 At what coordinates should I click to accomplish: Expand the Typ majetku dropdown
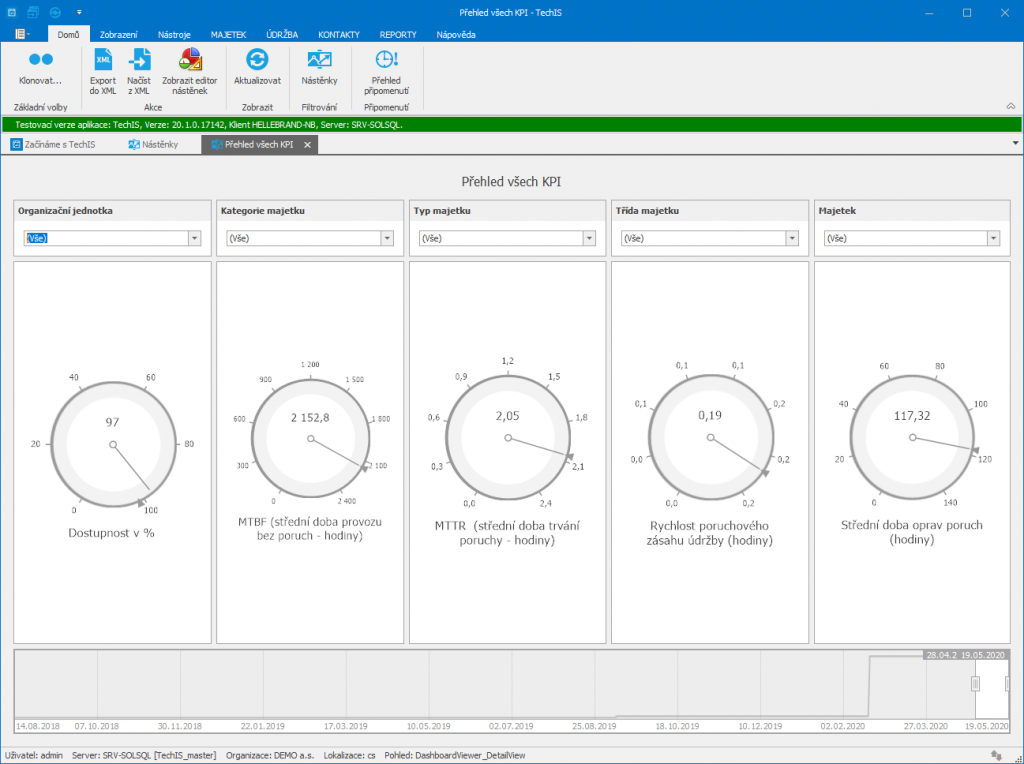(589, 238)
